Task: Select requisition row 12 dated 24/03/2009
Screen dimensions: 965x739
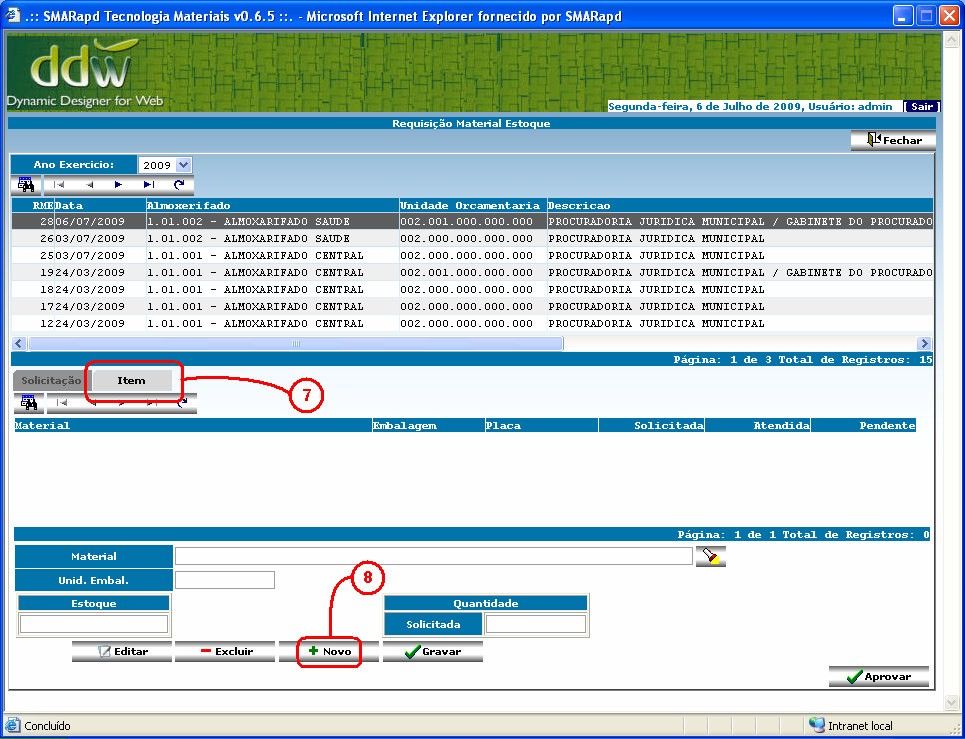Action: click(472, 323)
